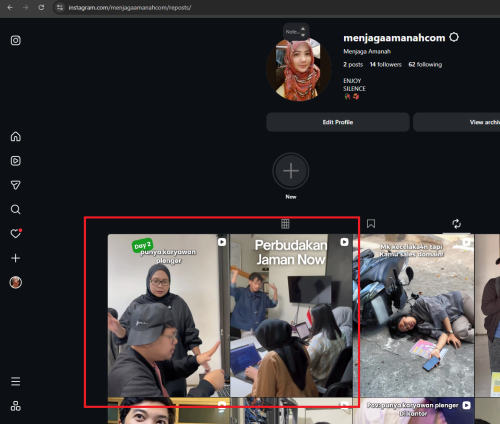500x424 pixels.
Task: Click the browser address bar URL
Action: point(130,7)
